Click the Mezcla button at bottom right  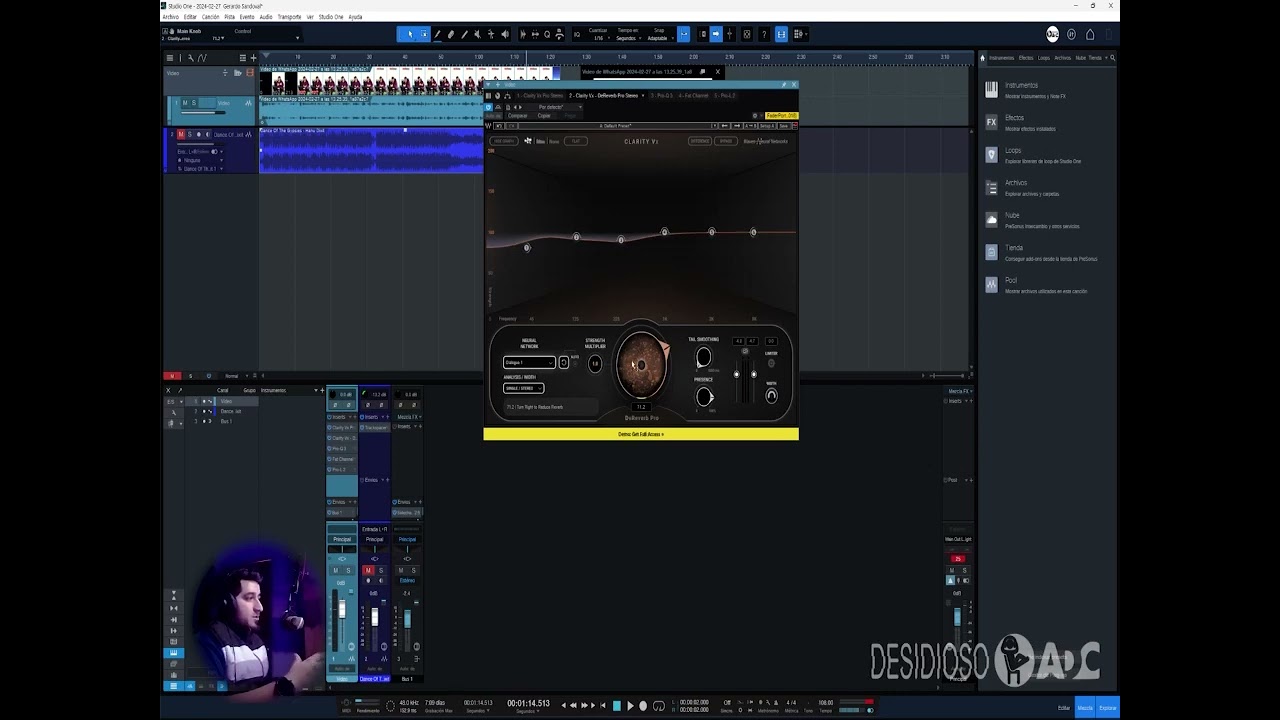[1085, 707]
